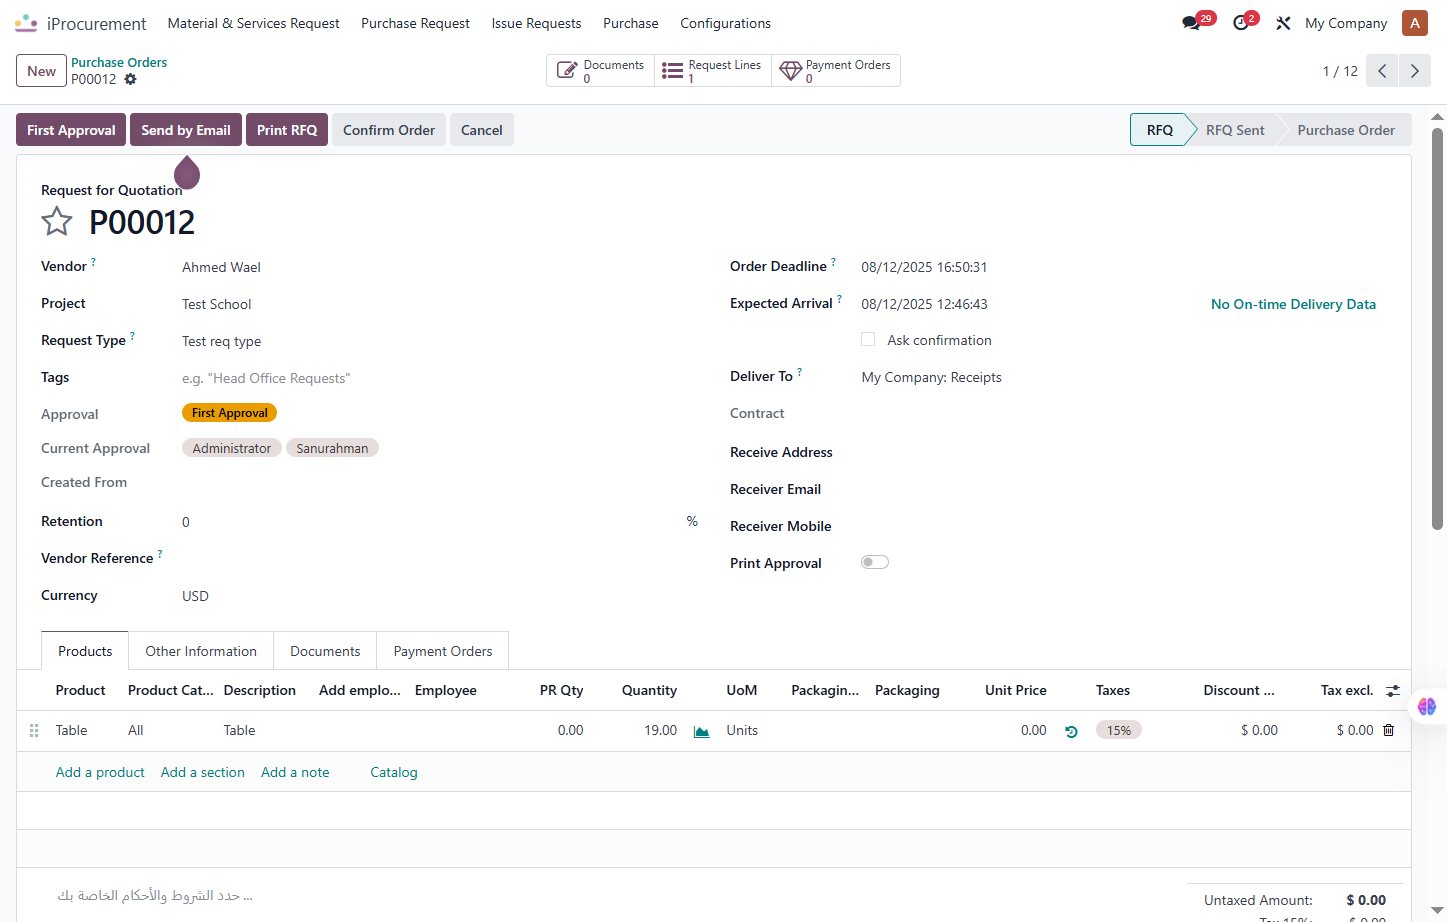Open the optional columns settings icon
This screenshot has width=1447, height=922.
[x=1393, y=691]
